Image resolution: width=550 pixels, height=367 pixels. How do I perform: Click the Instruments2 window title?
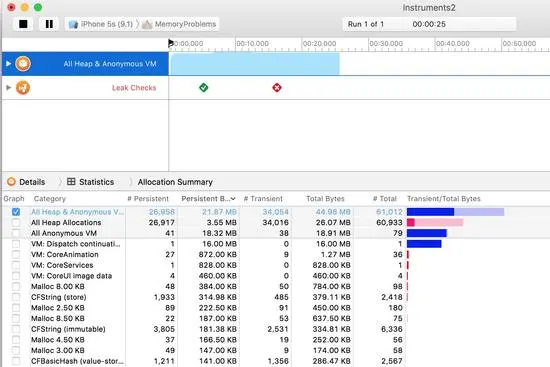(429, 8)
